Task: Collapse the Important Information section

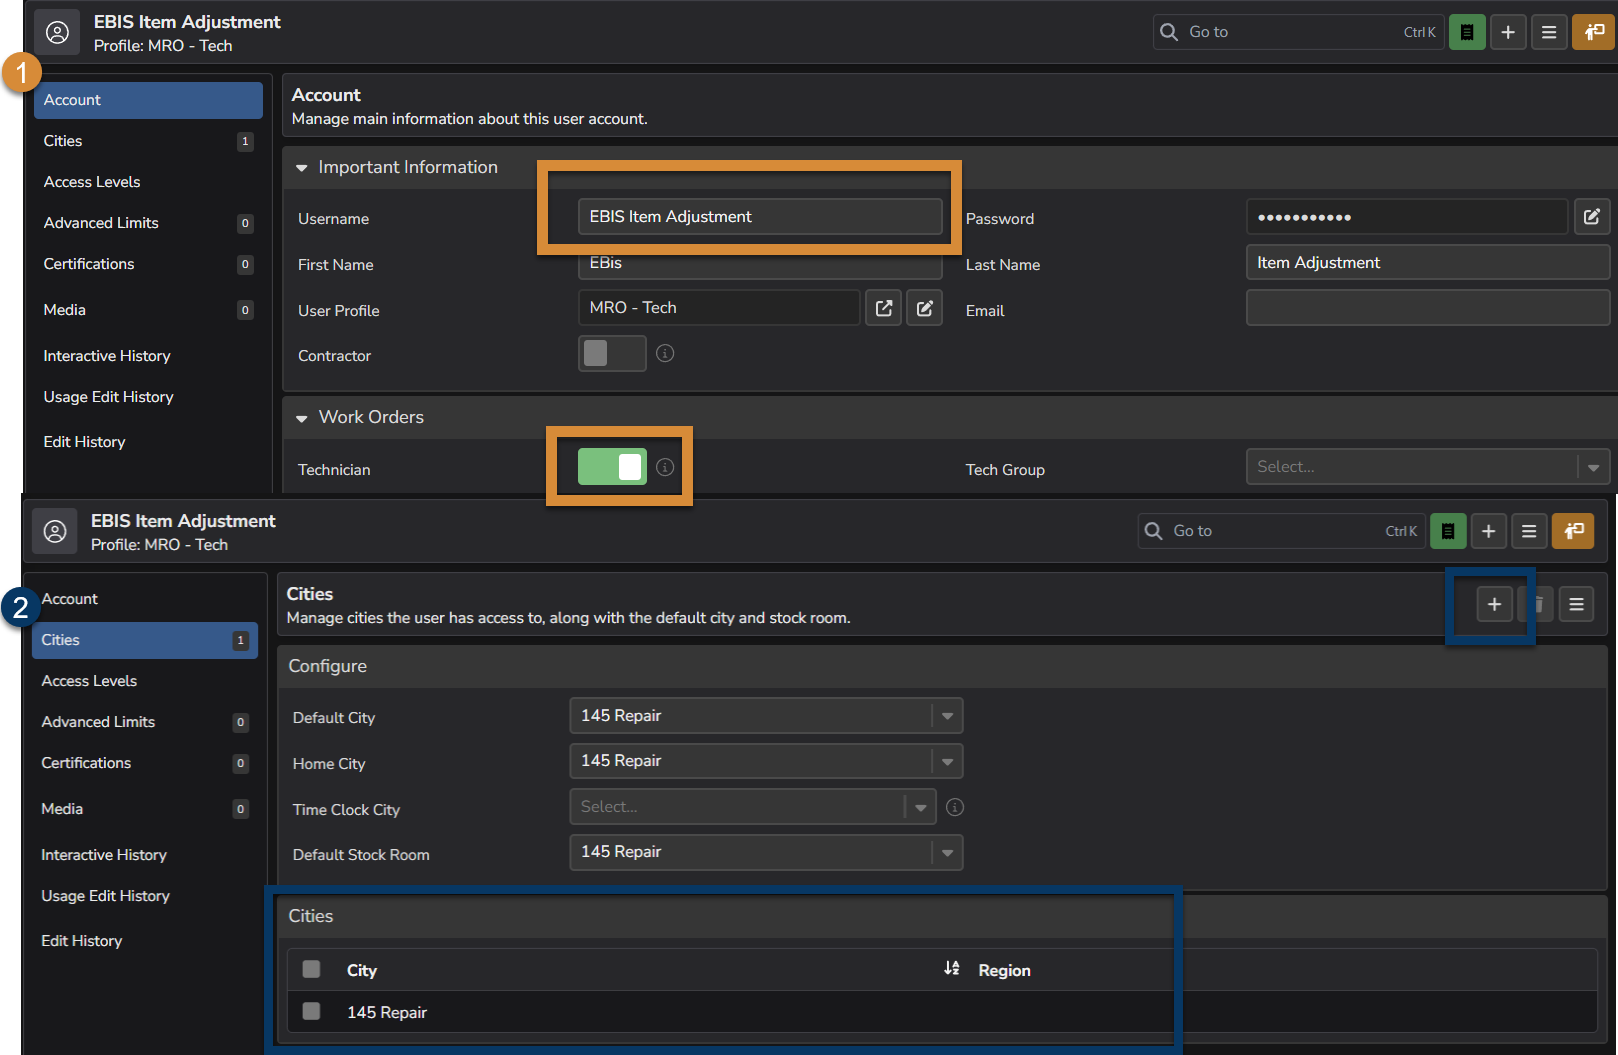Action: point(302,168)
